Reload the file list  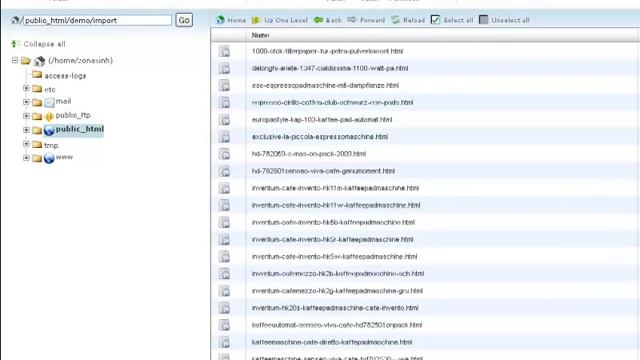point(408,20)
